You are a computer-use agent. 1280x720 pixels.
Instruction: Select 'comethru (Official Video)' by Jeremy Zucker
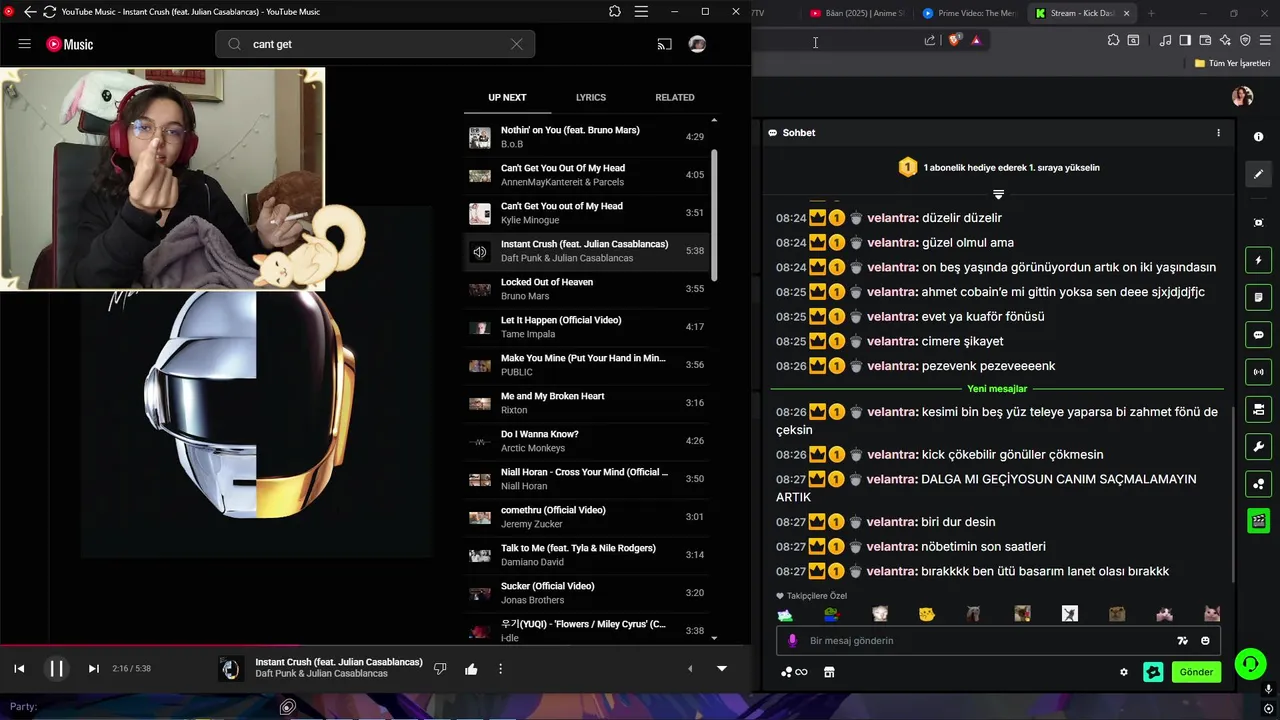587,517
